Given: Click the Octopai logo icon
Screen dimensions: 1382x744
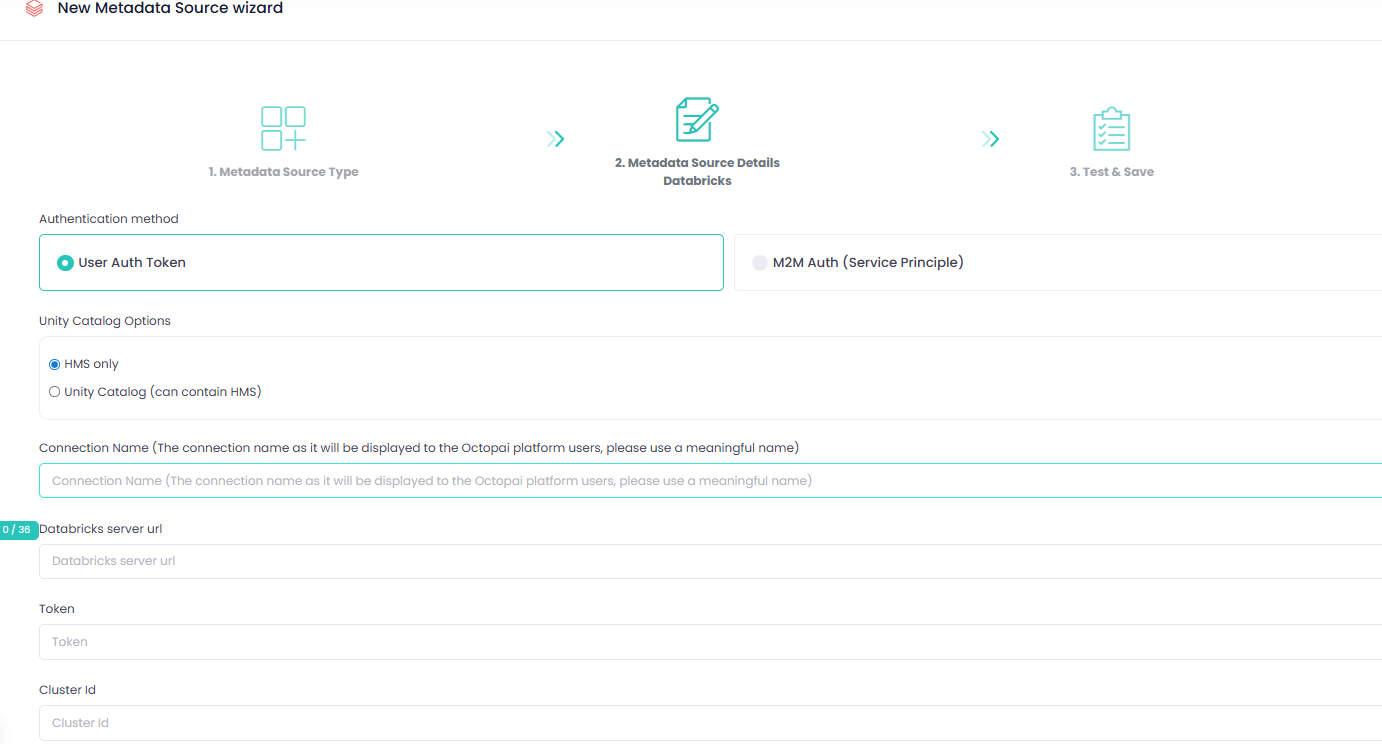Looking at the screenshot, I should (x=34, y=9).
